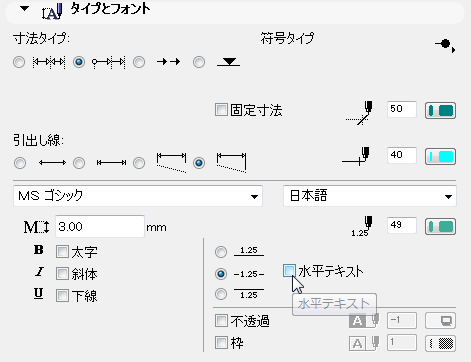Click the text-below-line 1.25 icon

coord(249,294)
